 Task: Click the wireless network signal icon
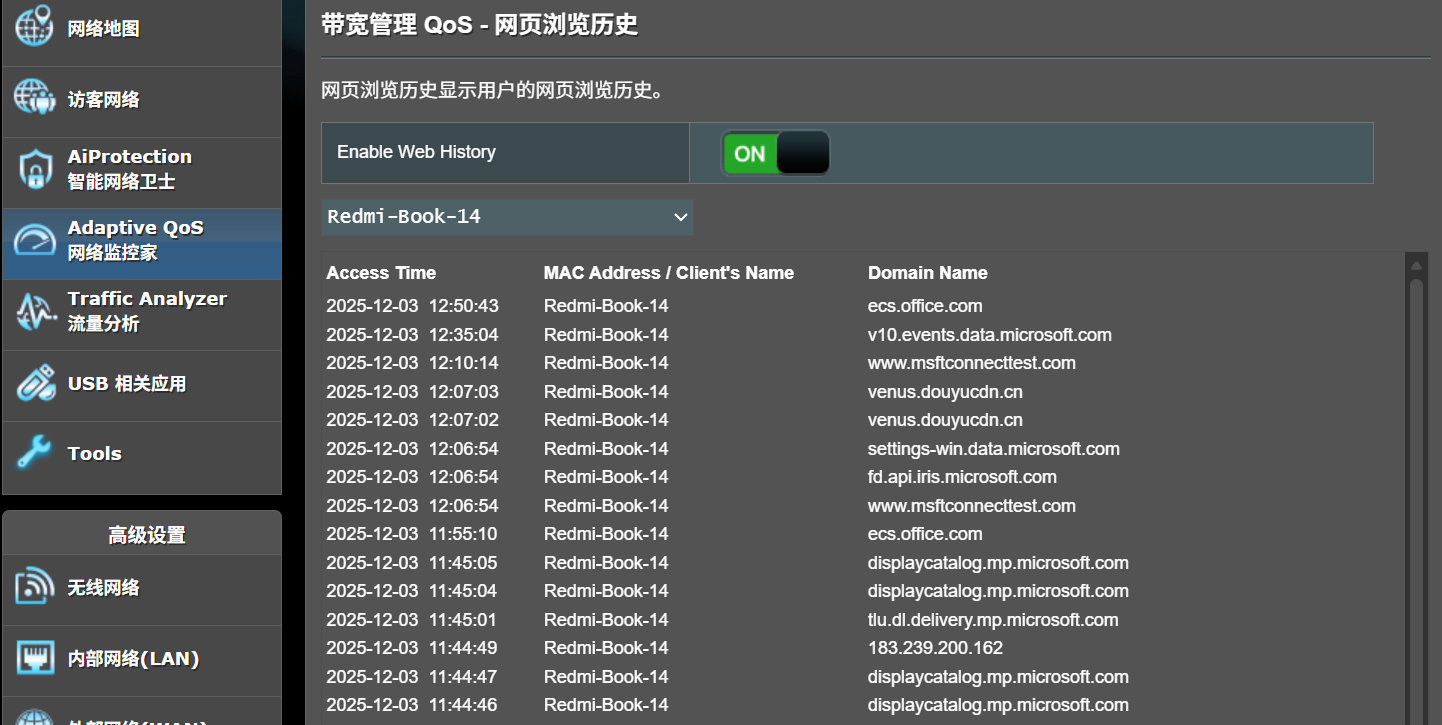coord(35,587)
